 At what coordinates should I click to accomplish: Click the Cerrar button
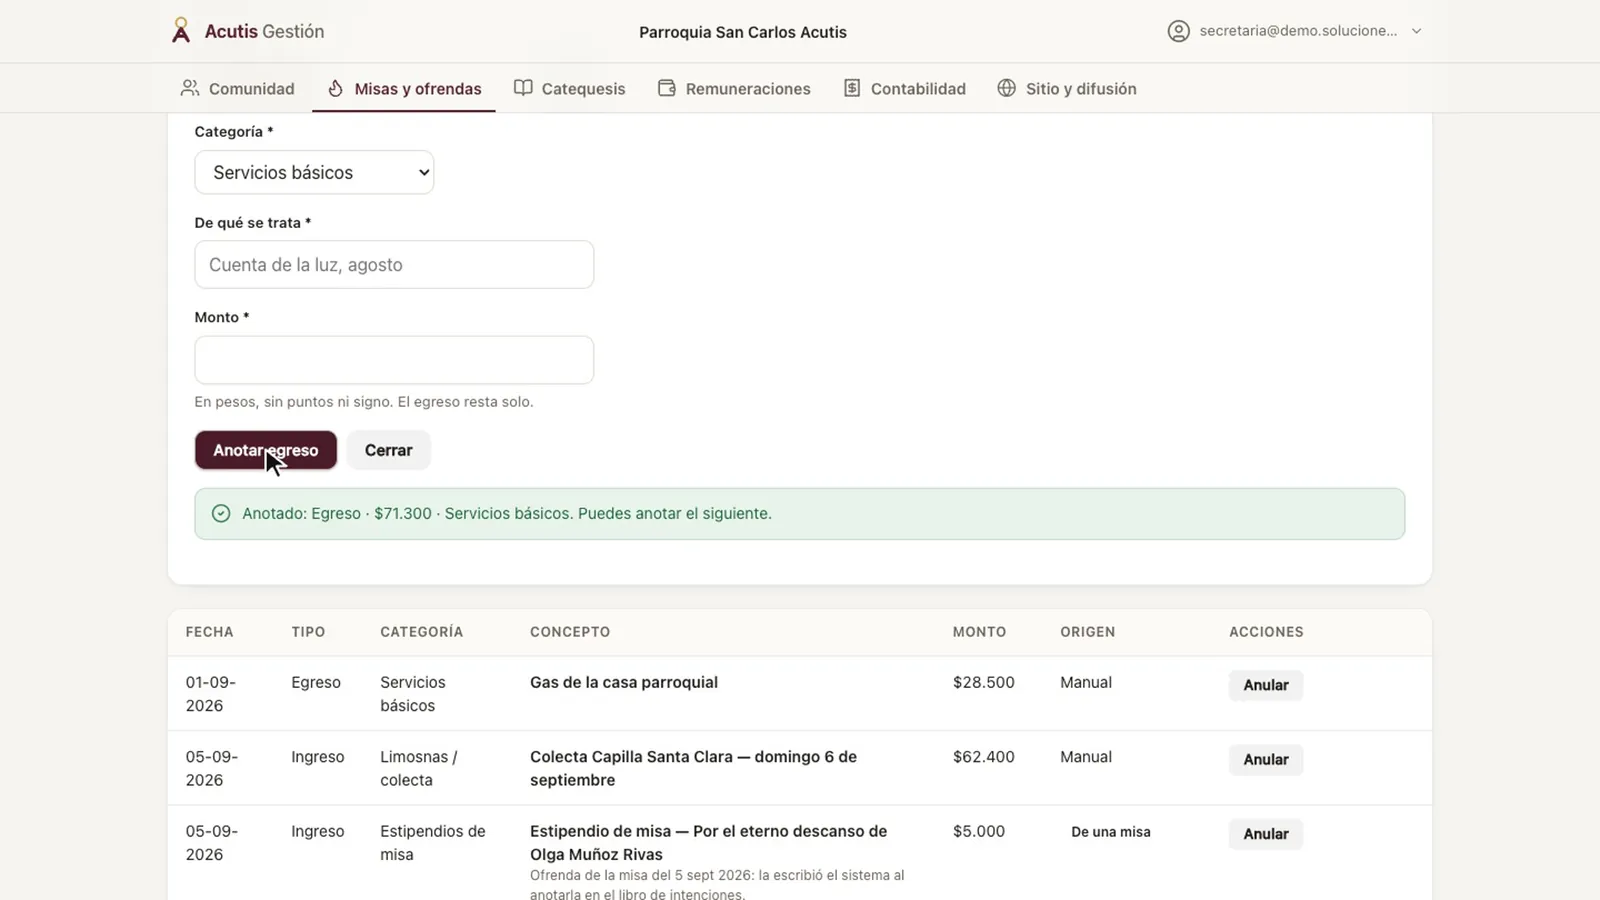pyautogui.click(x=388, y=450)
